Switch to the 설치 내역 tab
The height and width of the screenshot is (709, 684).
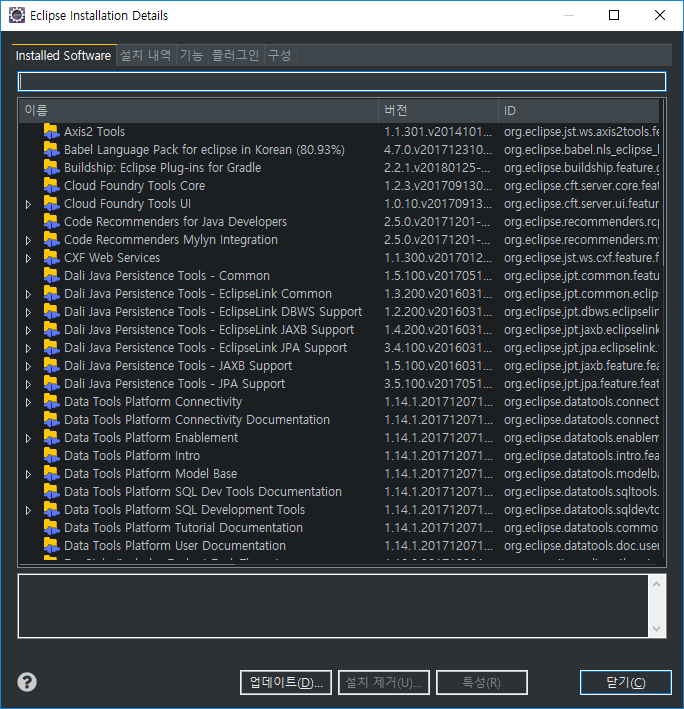[146, 56]
